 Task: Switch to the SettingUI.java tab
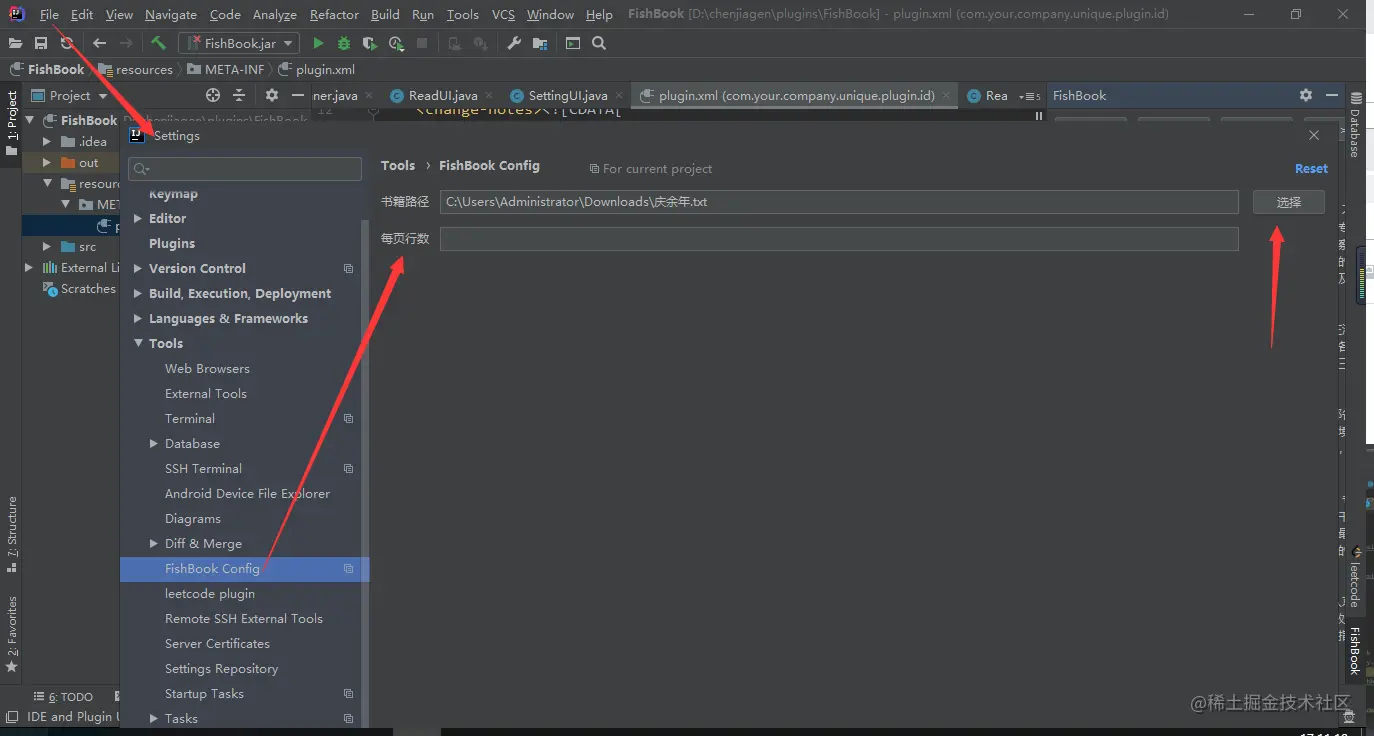pyautogui.click(x=568, y=95)
